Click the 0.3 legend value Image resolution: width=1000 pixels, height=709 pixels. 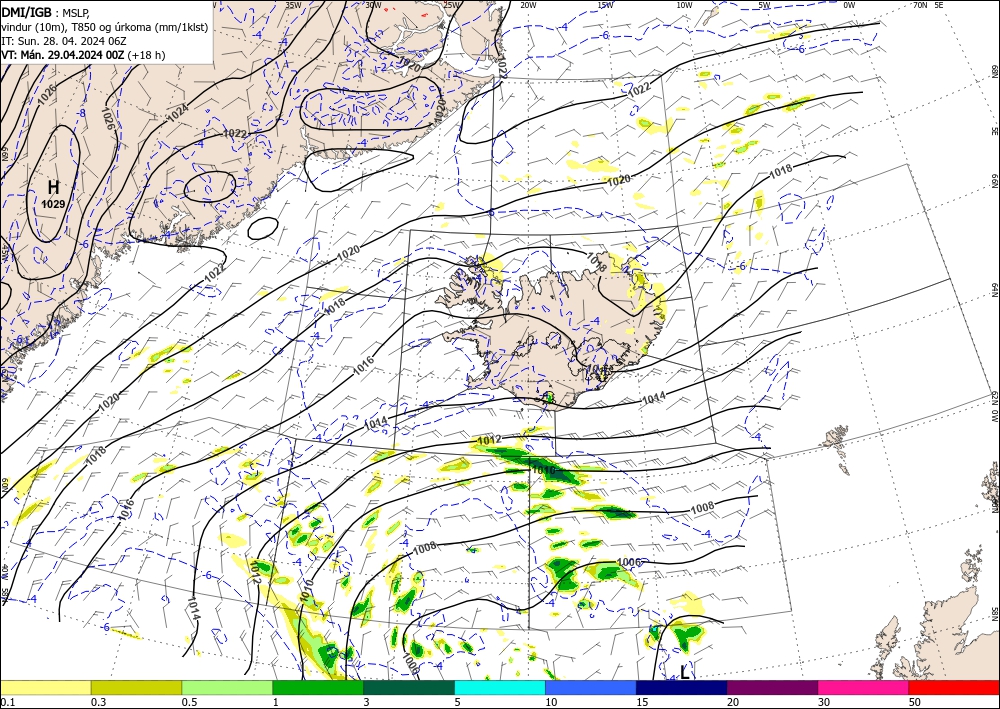pyautogui.click(x=98, y=701)
